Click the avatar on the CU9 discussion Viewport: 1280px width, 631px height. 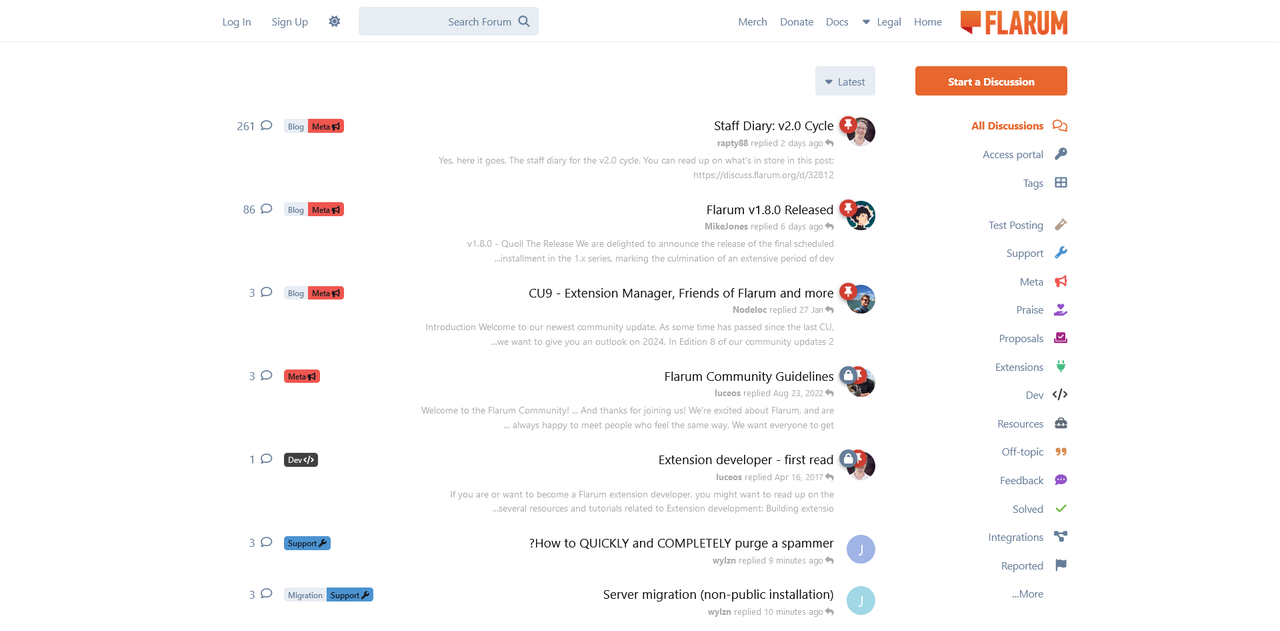coord(861,299)
